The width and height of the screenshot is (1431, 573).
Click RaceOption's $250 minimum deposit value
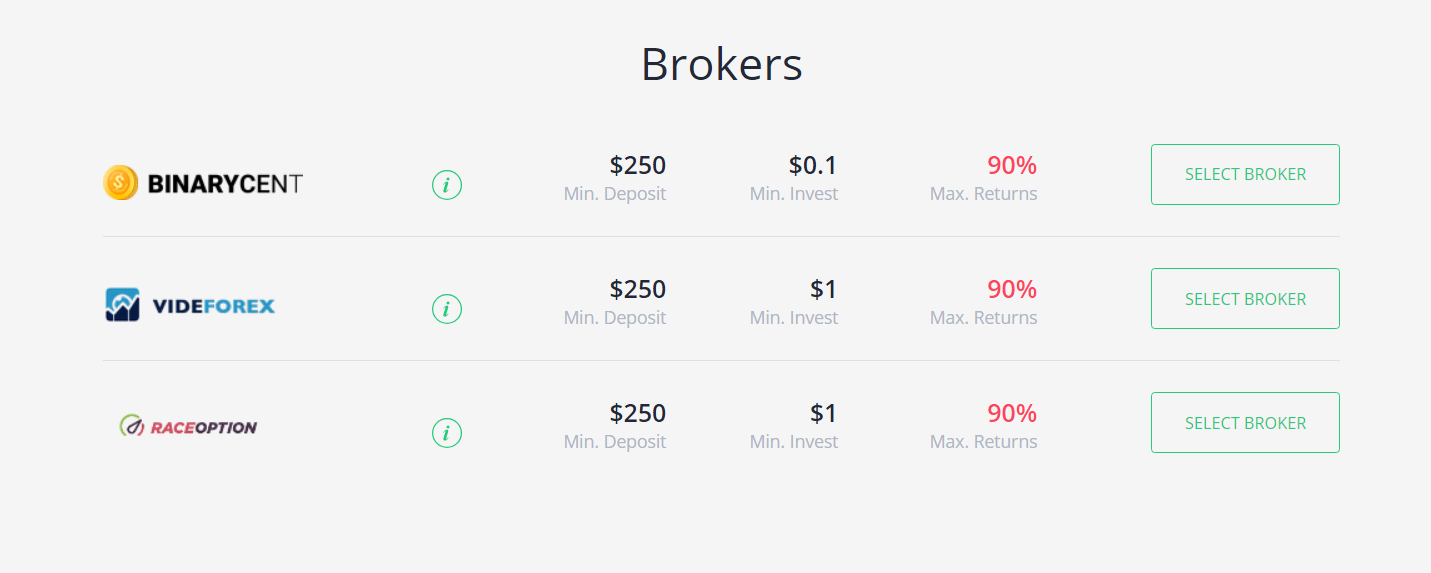tap(638, 413)
